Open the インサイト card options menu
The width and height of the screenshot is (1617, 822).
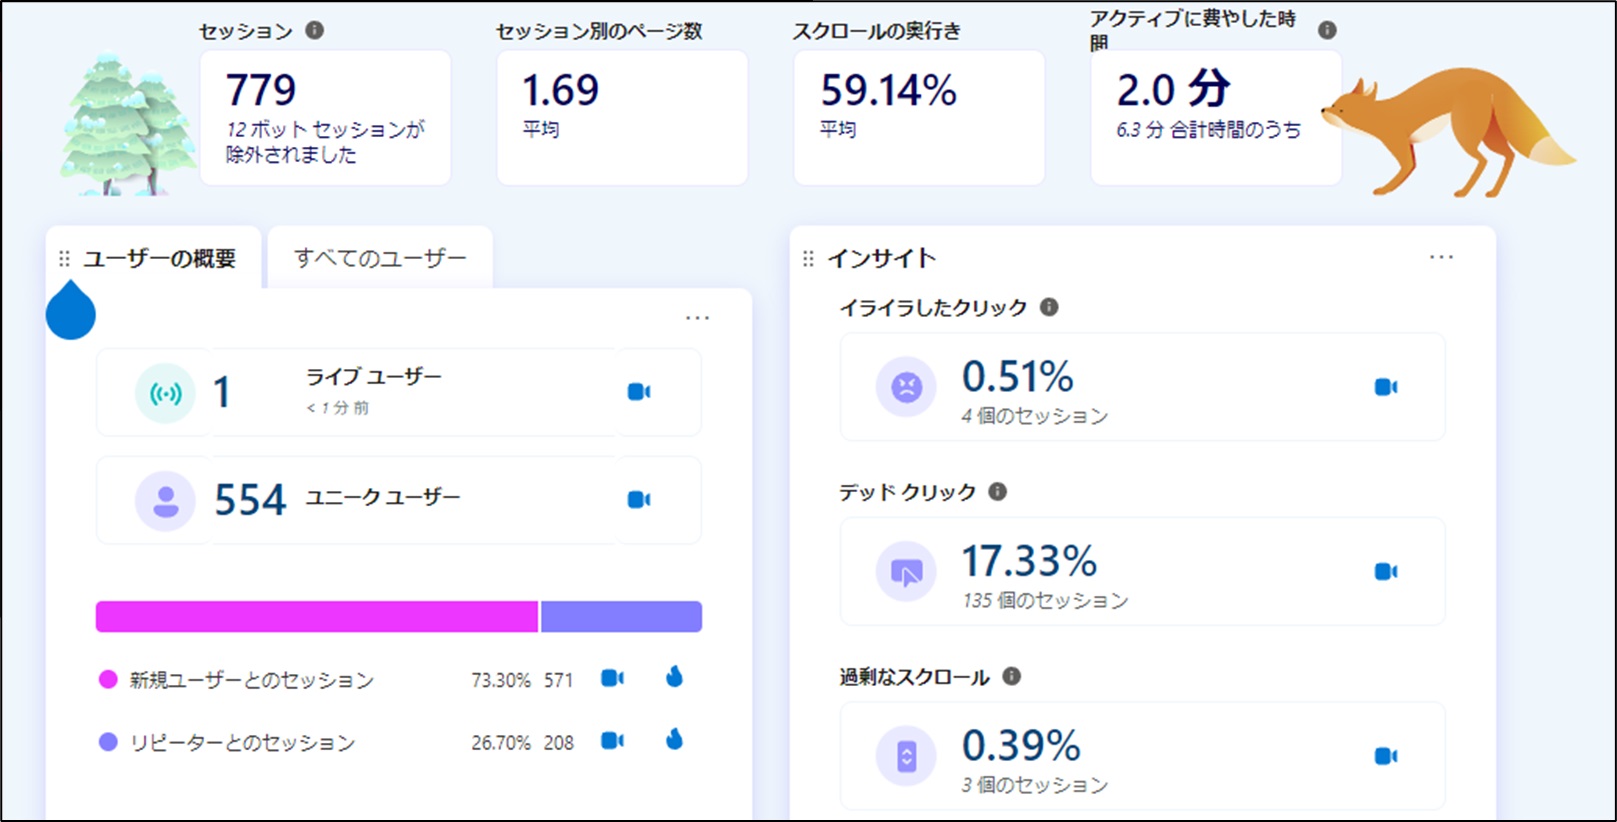pos(1441,258)
